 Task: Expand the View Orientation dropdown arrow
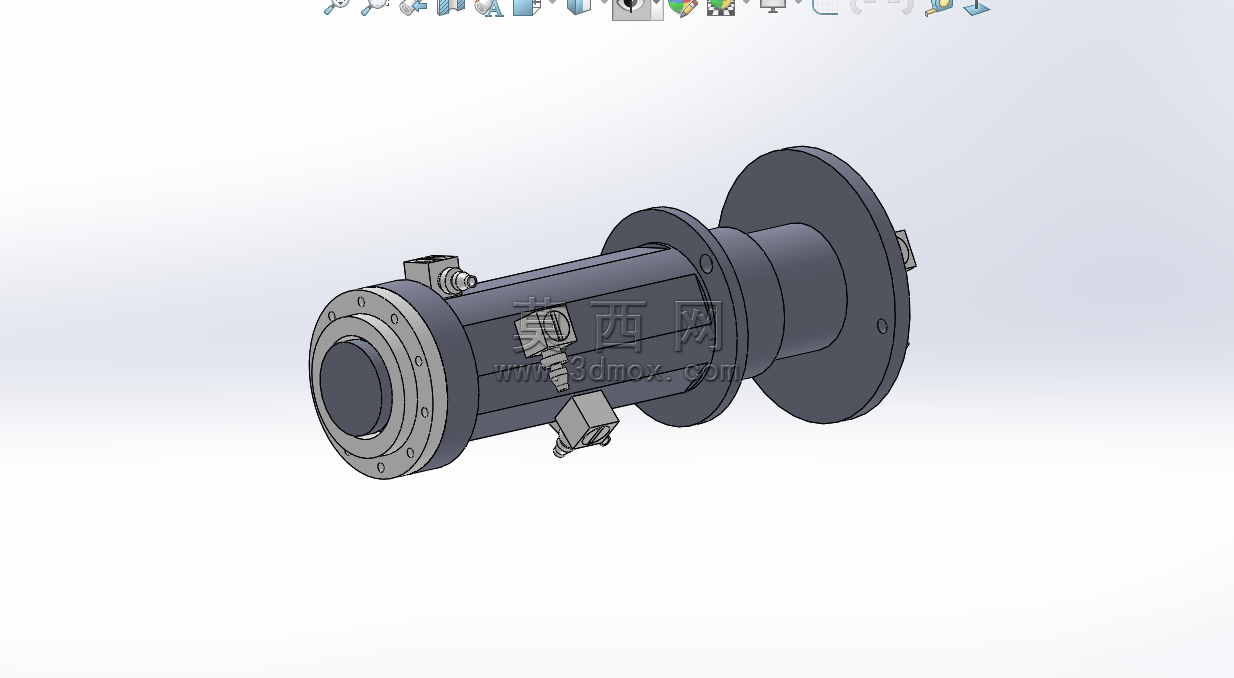pos(552,4)
